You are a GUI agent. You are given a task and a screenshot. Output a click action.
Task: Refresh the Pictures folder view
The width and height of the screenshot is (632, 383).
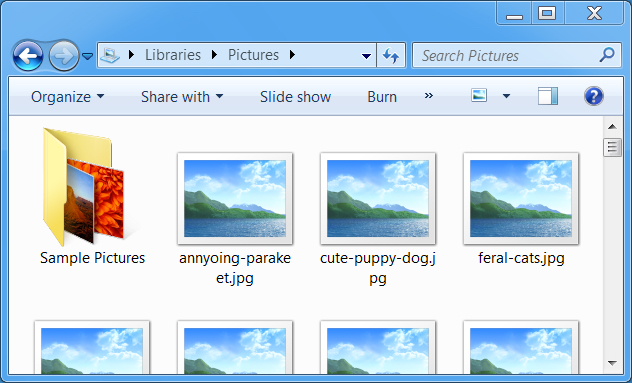click(391, 55)
